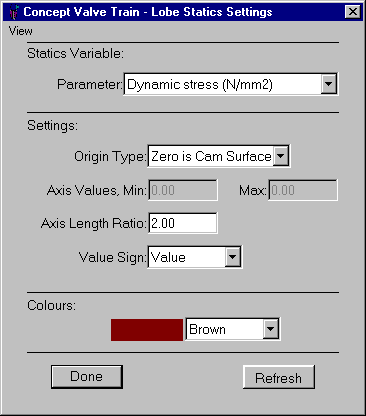Open the Brown colour dropdown arrow
The width and height of the screenshot is (366, 416).
click(270, 329)
